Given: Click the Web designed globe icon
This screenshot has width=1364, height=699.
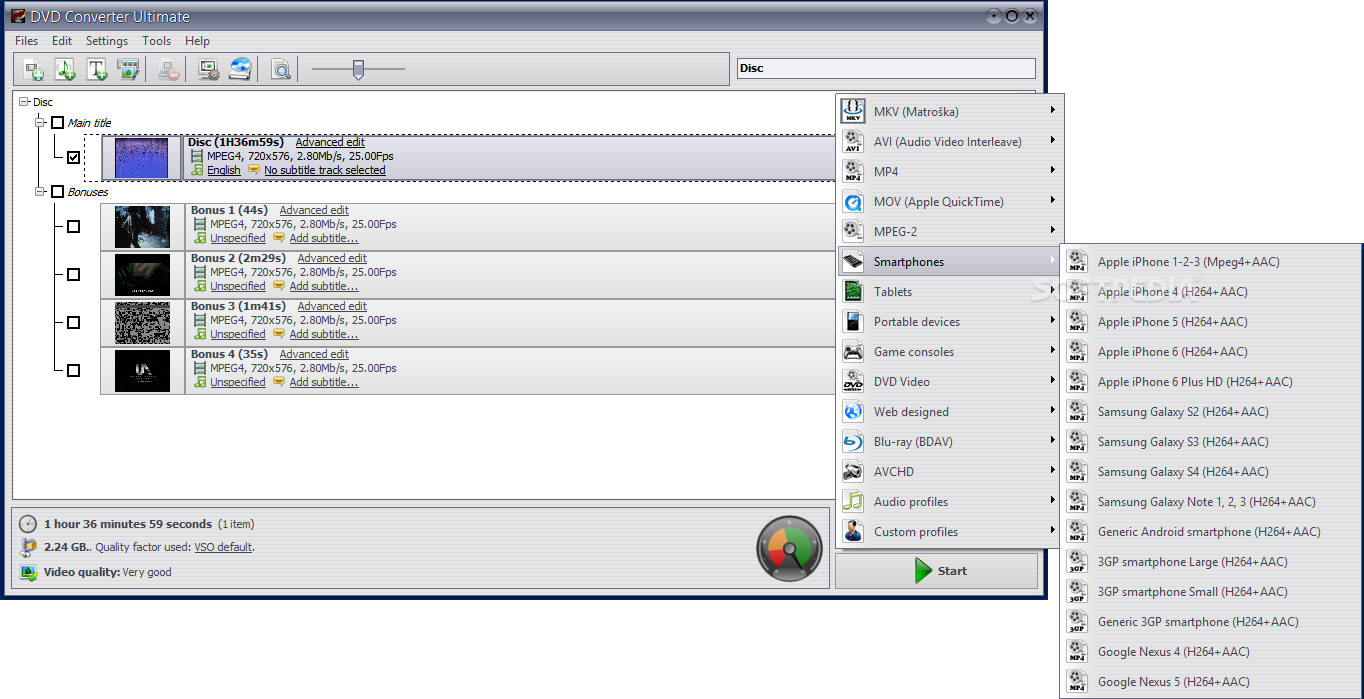Looking at the screenshot, I should pyautogui.click(x=853, y=411).
